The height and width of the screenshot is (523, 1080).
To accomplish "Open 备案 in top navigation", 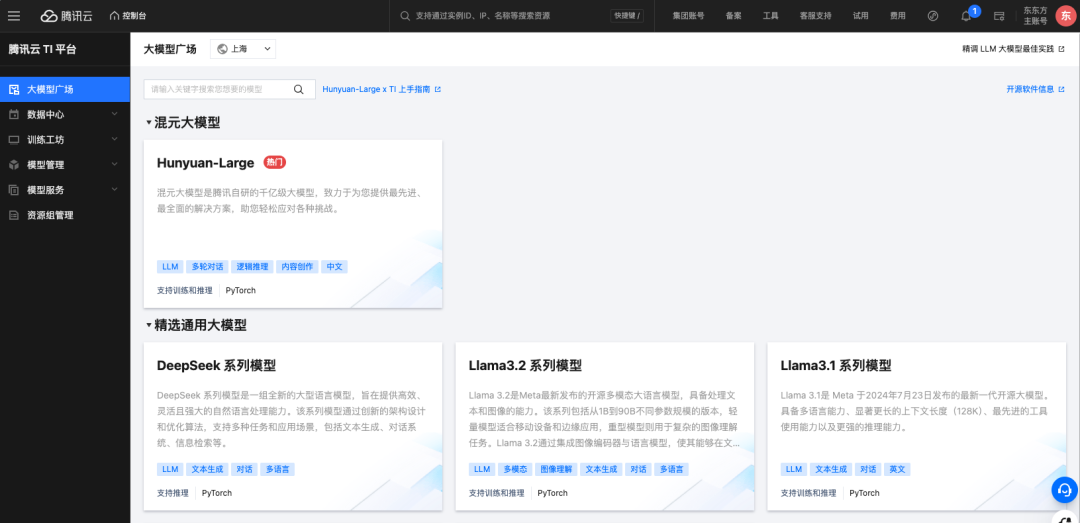I will [x=734, y=16].
